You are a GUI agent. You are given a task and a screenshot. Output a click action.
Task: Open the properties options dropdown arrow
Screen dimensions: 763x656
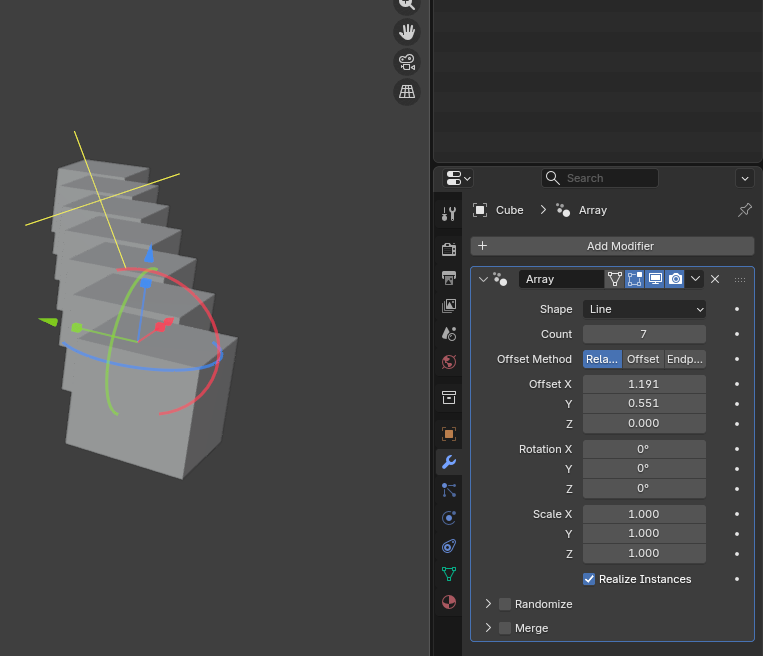click(745, 178)
